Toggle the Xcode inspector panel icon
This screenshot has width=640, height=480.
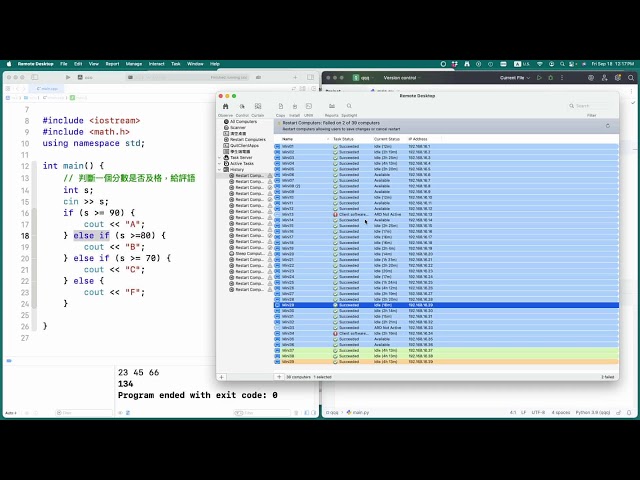click(311, 77)
